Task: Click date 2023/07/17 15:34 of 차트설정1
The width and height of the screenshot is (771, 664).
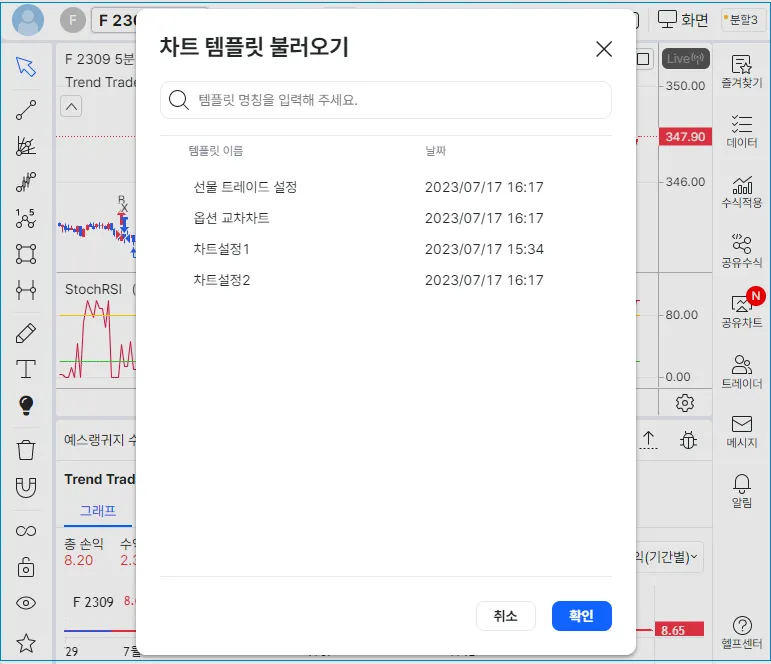Action: coord(484,249)
